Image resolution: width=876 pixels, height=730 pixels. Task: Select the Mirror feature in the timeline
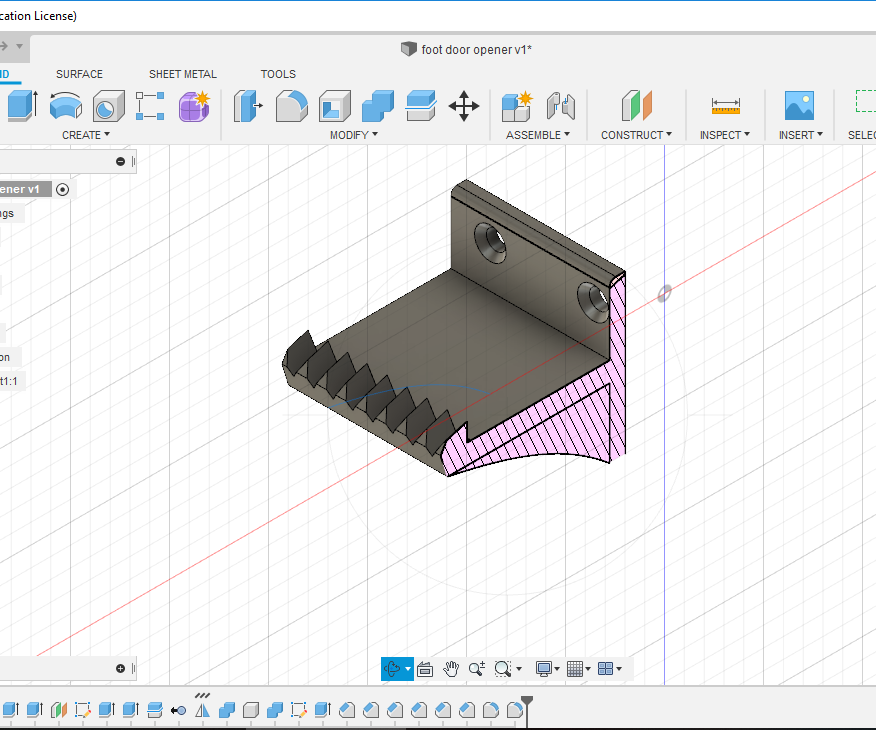203,710
